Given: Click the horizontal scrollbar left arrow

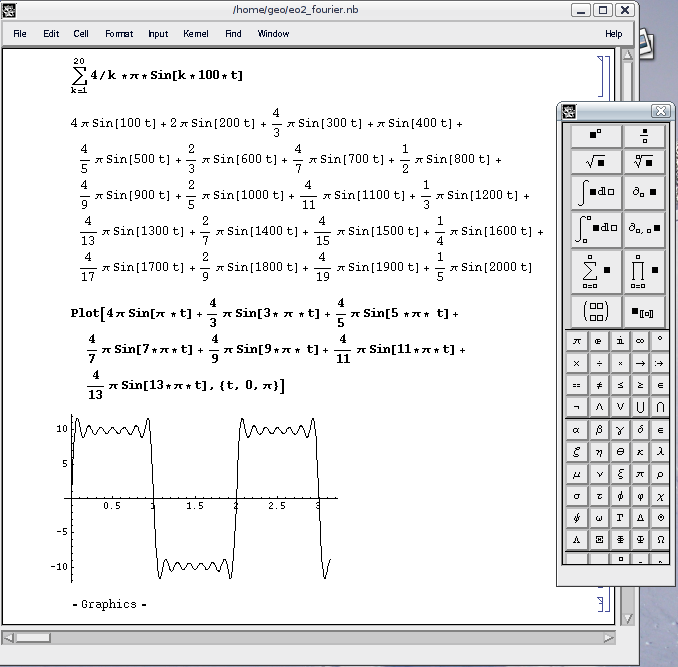Looking at the screenshot, I should coord(8,638).
